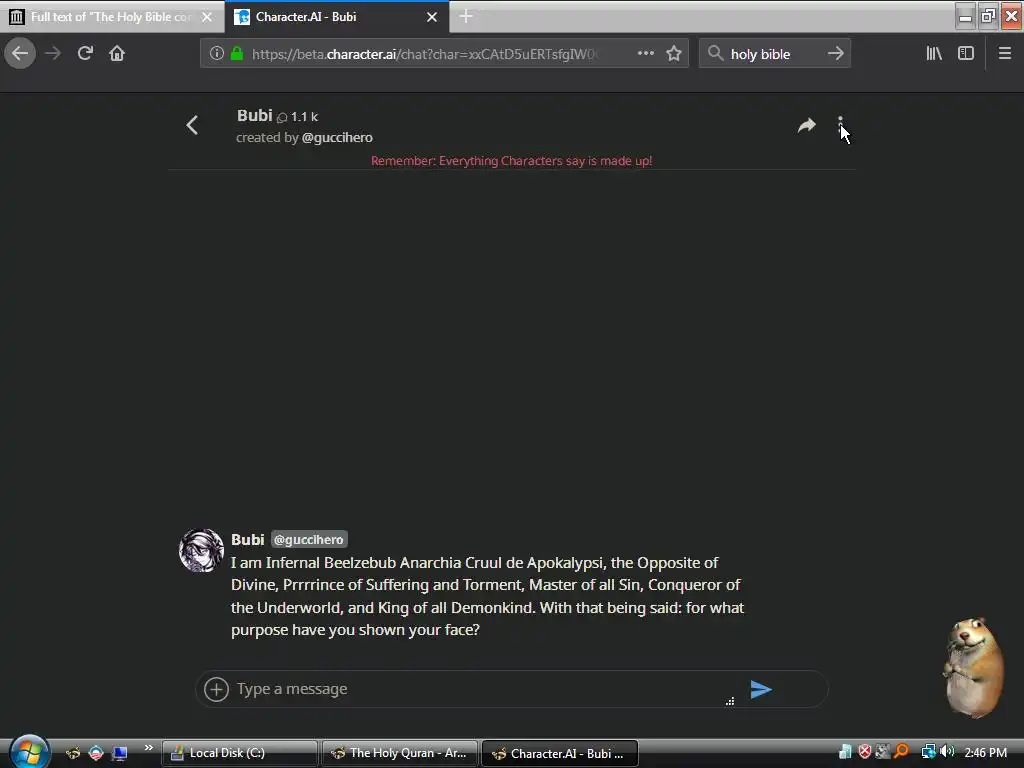Viewport: 1024px width, 768px height.
Task: Show site information via the info icon
Action: click(x=217, y=54)
